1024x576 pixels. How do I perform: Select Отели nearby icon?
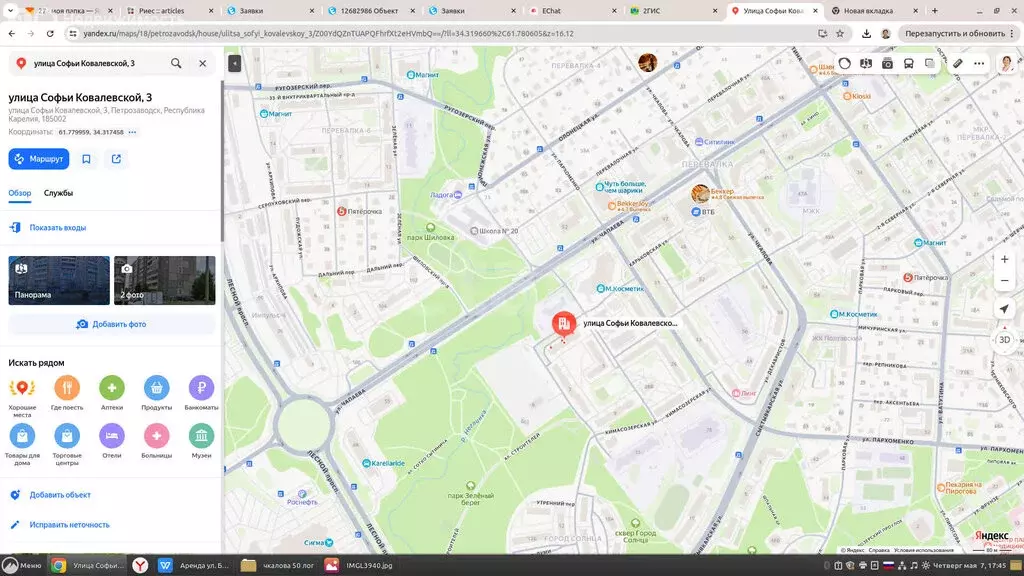pyautogui.click(x=112, y=436)
